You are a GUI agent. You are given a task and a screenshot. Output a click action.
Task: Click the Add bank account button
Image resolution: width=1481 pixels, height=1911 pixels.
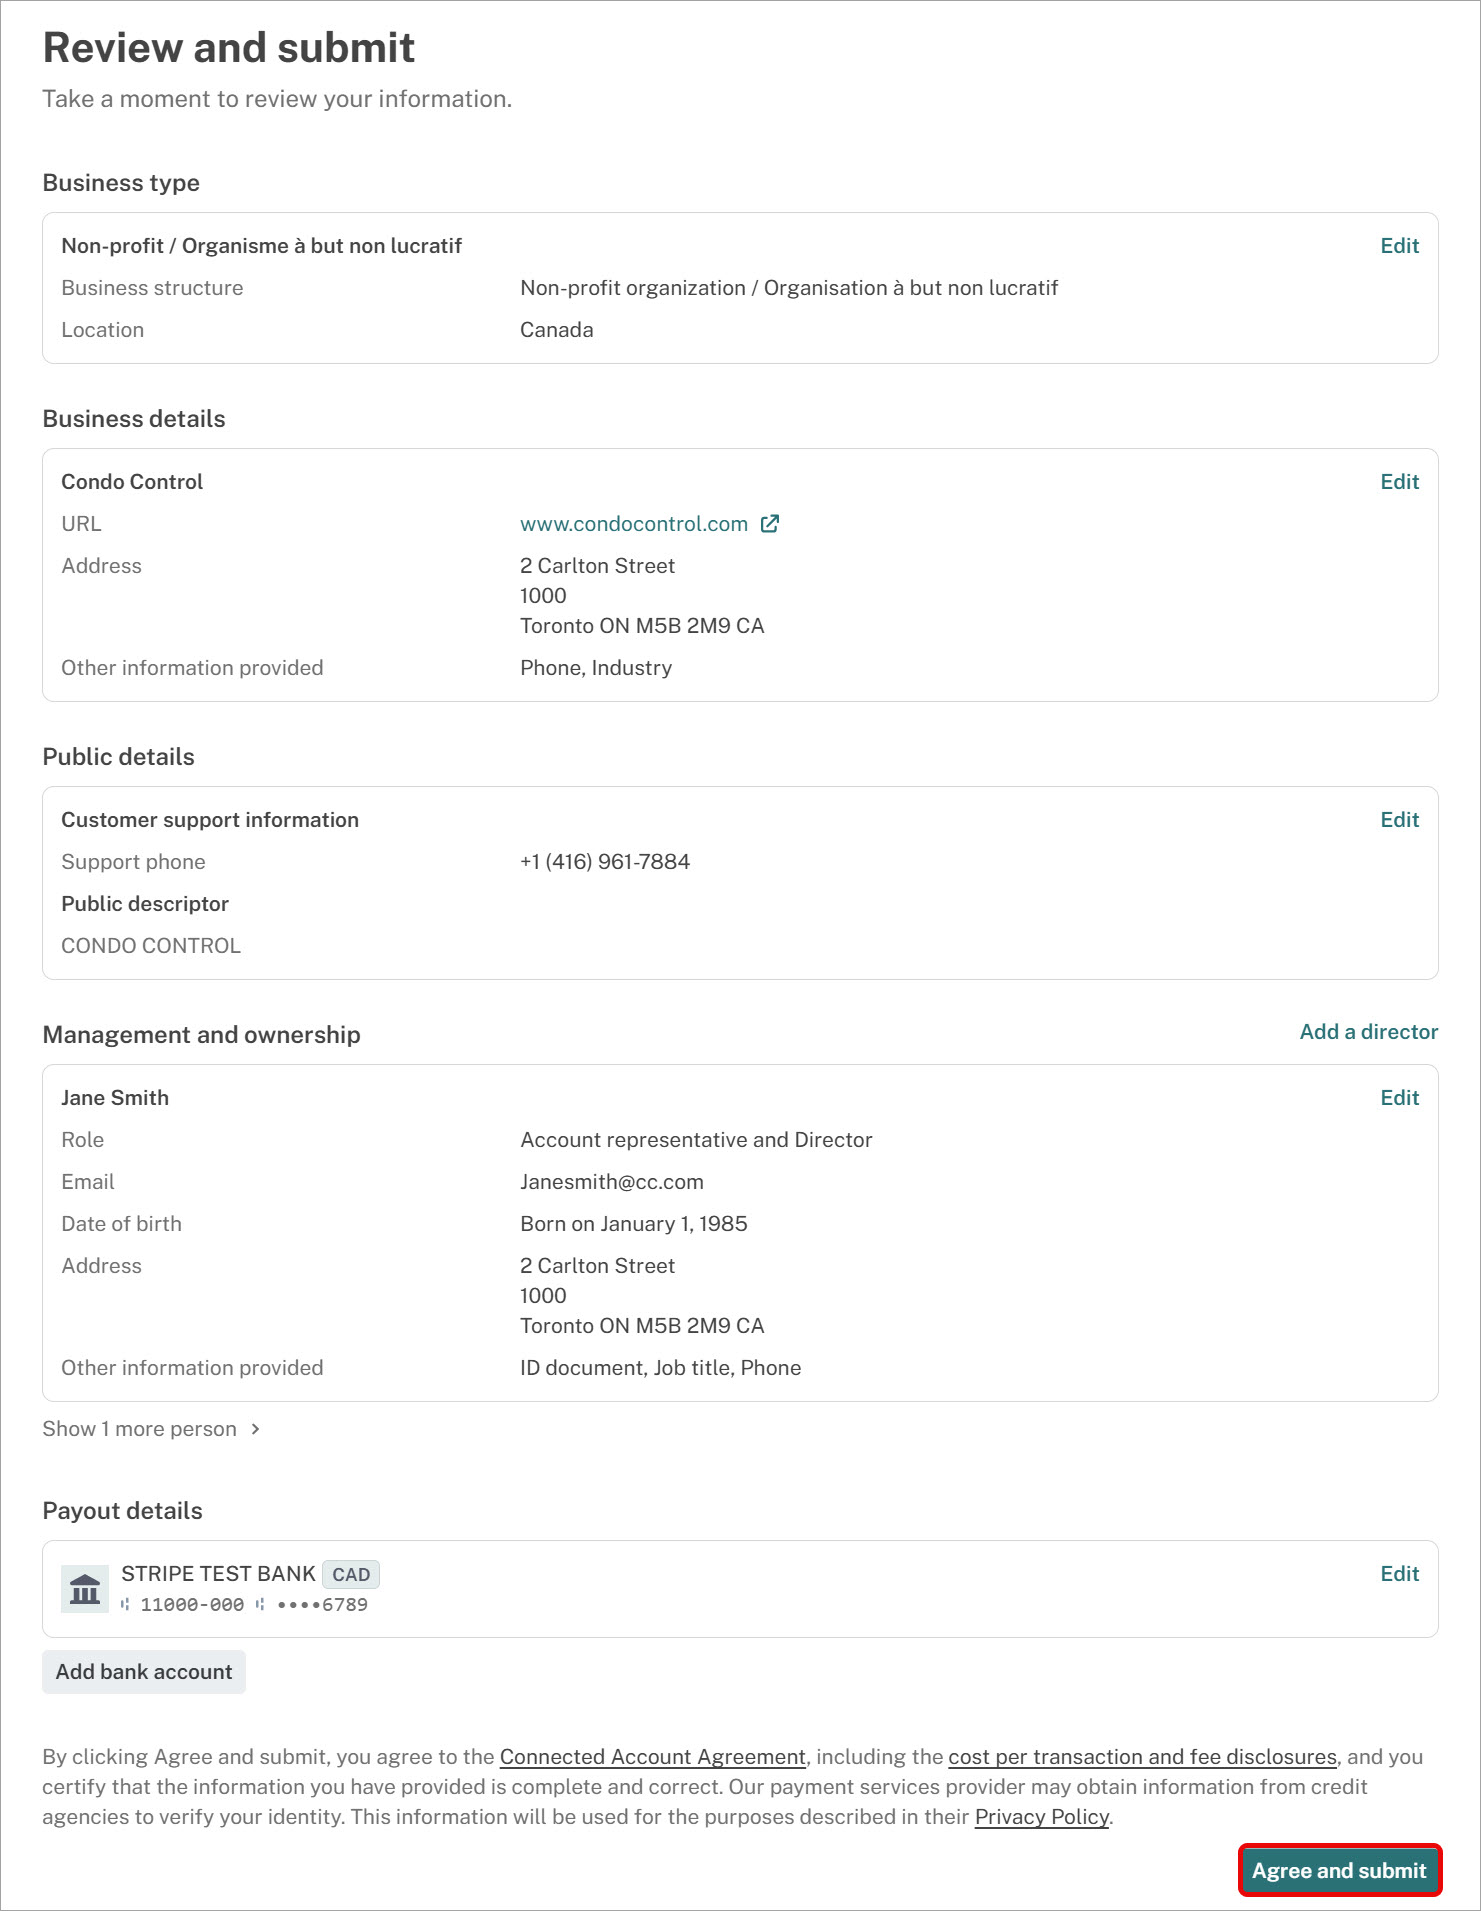(x=144, y=1672)
